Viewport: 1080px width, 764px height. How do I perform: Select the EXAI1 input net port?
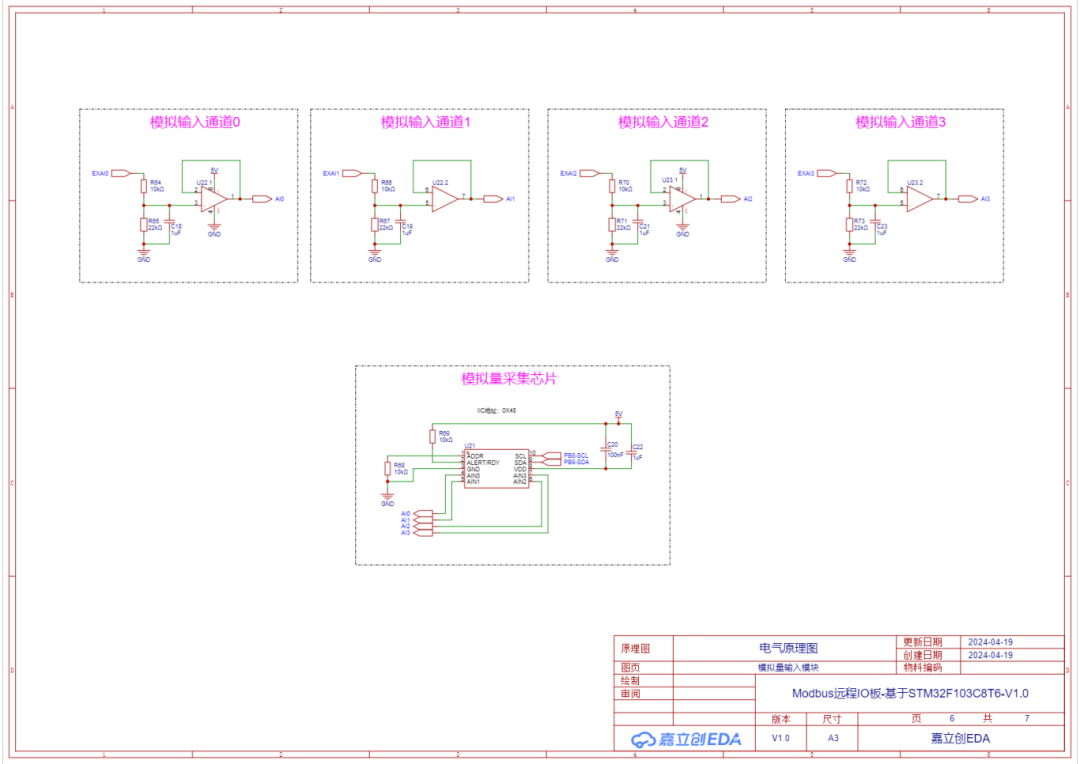click(352, 174)
